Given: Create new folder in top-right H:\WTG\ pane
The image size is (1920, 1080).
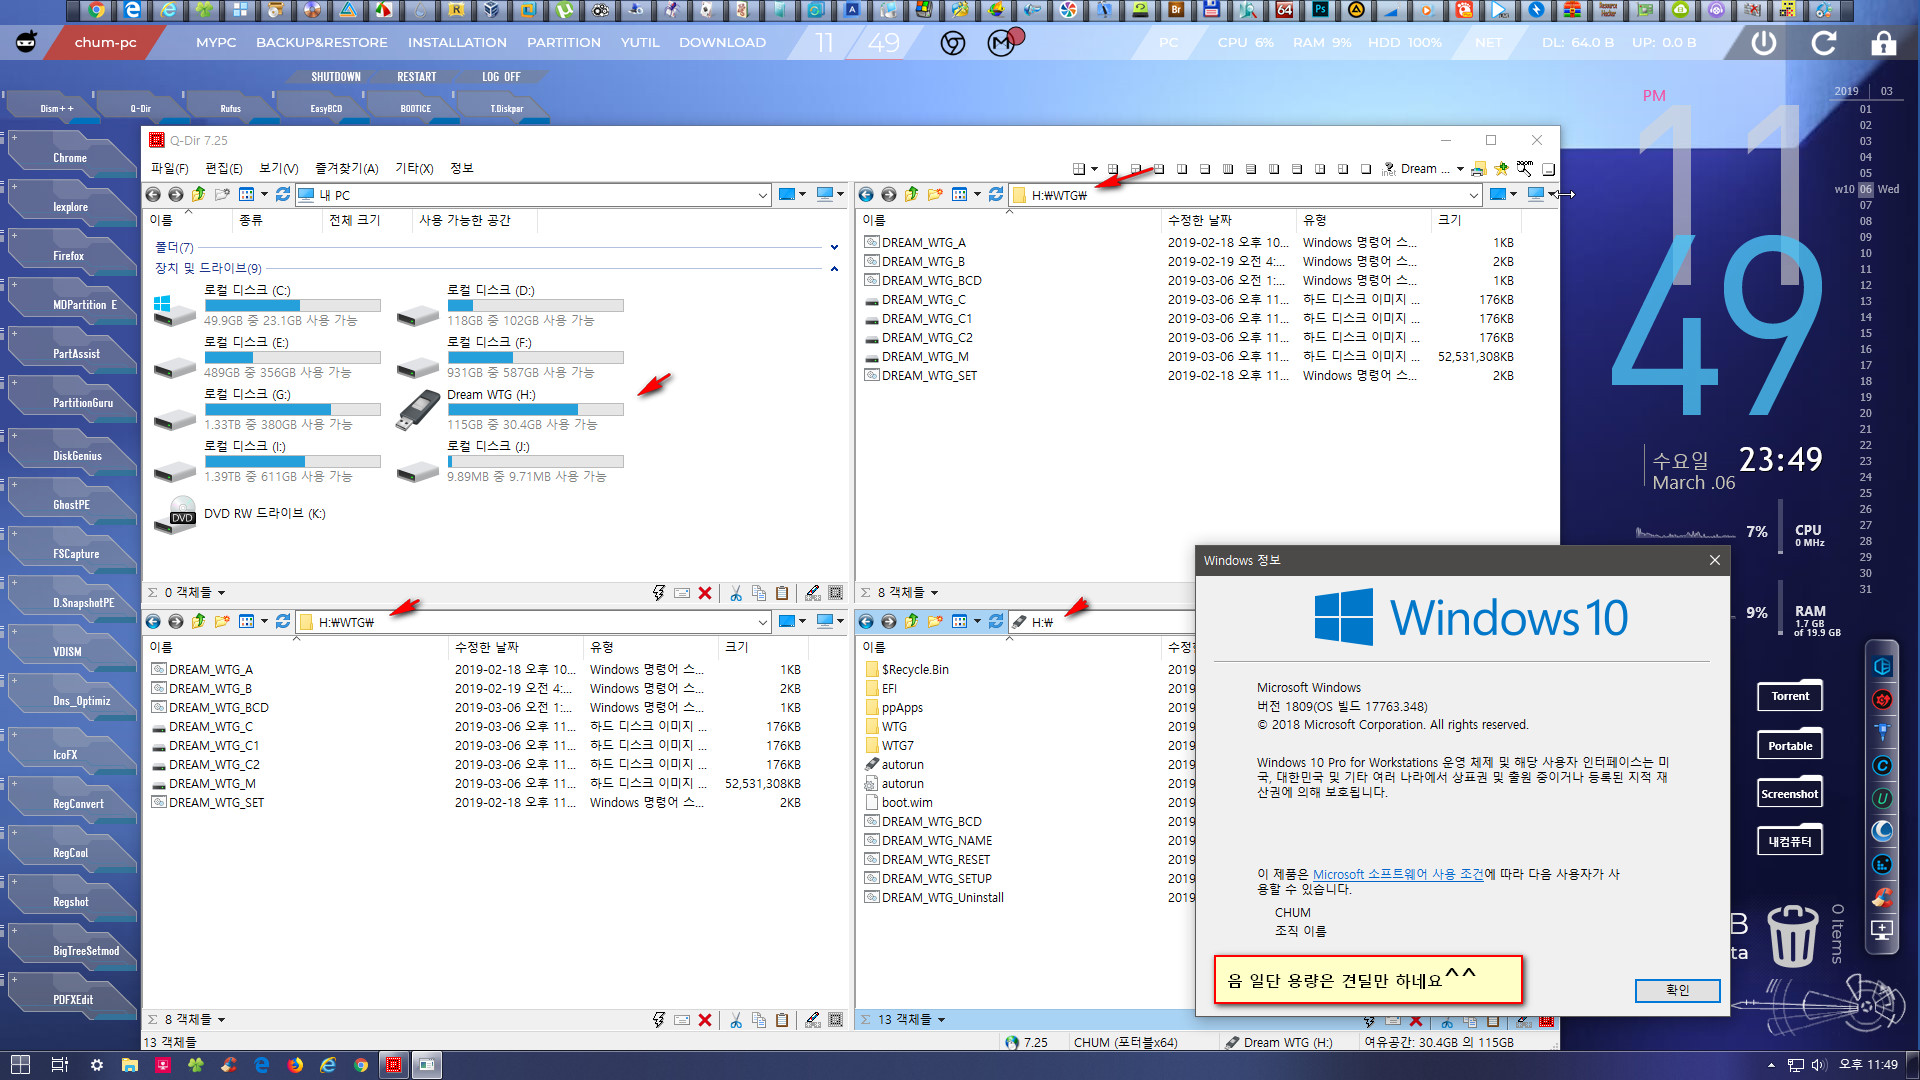Looking at the screenshot, I should tap(935, 194).
